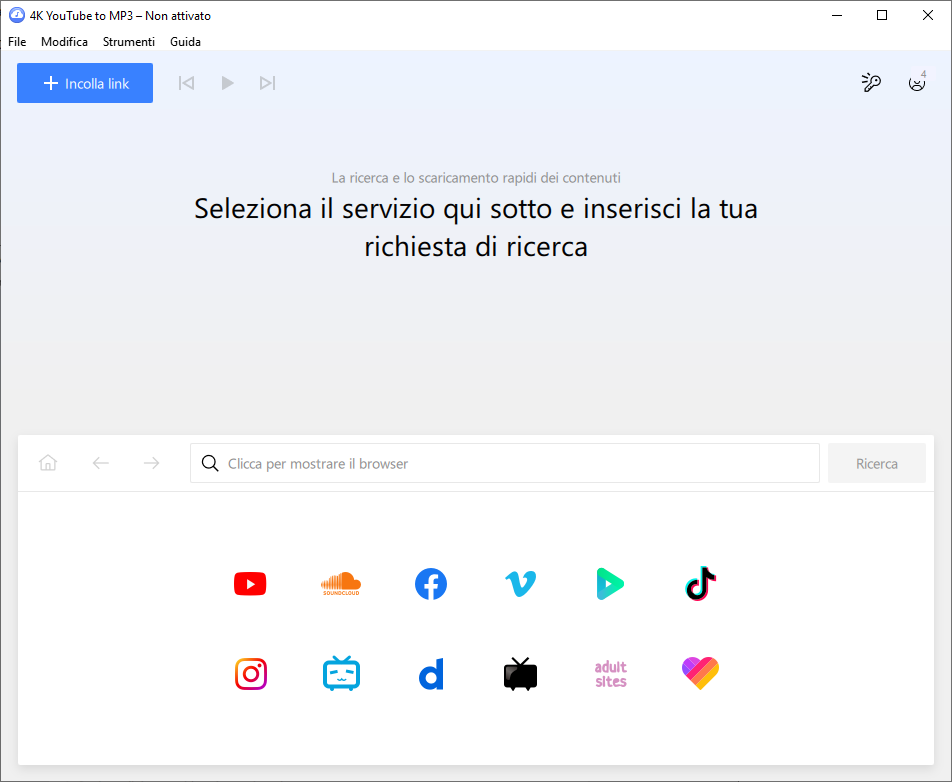Select the Likee heart service
Screen dimensions: 952x782
point(701,673)
